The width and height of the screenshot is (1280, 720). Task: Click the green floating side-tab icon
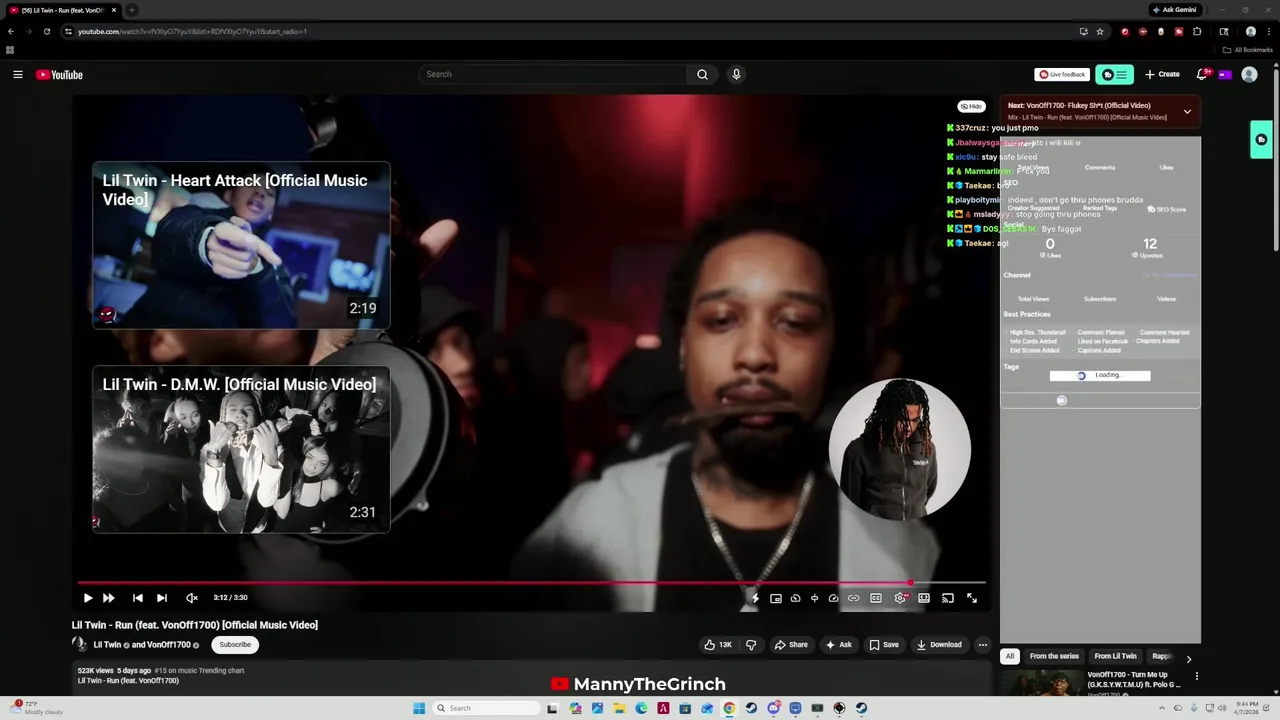pyautogui.click(x=1261, y=140)
